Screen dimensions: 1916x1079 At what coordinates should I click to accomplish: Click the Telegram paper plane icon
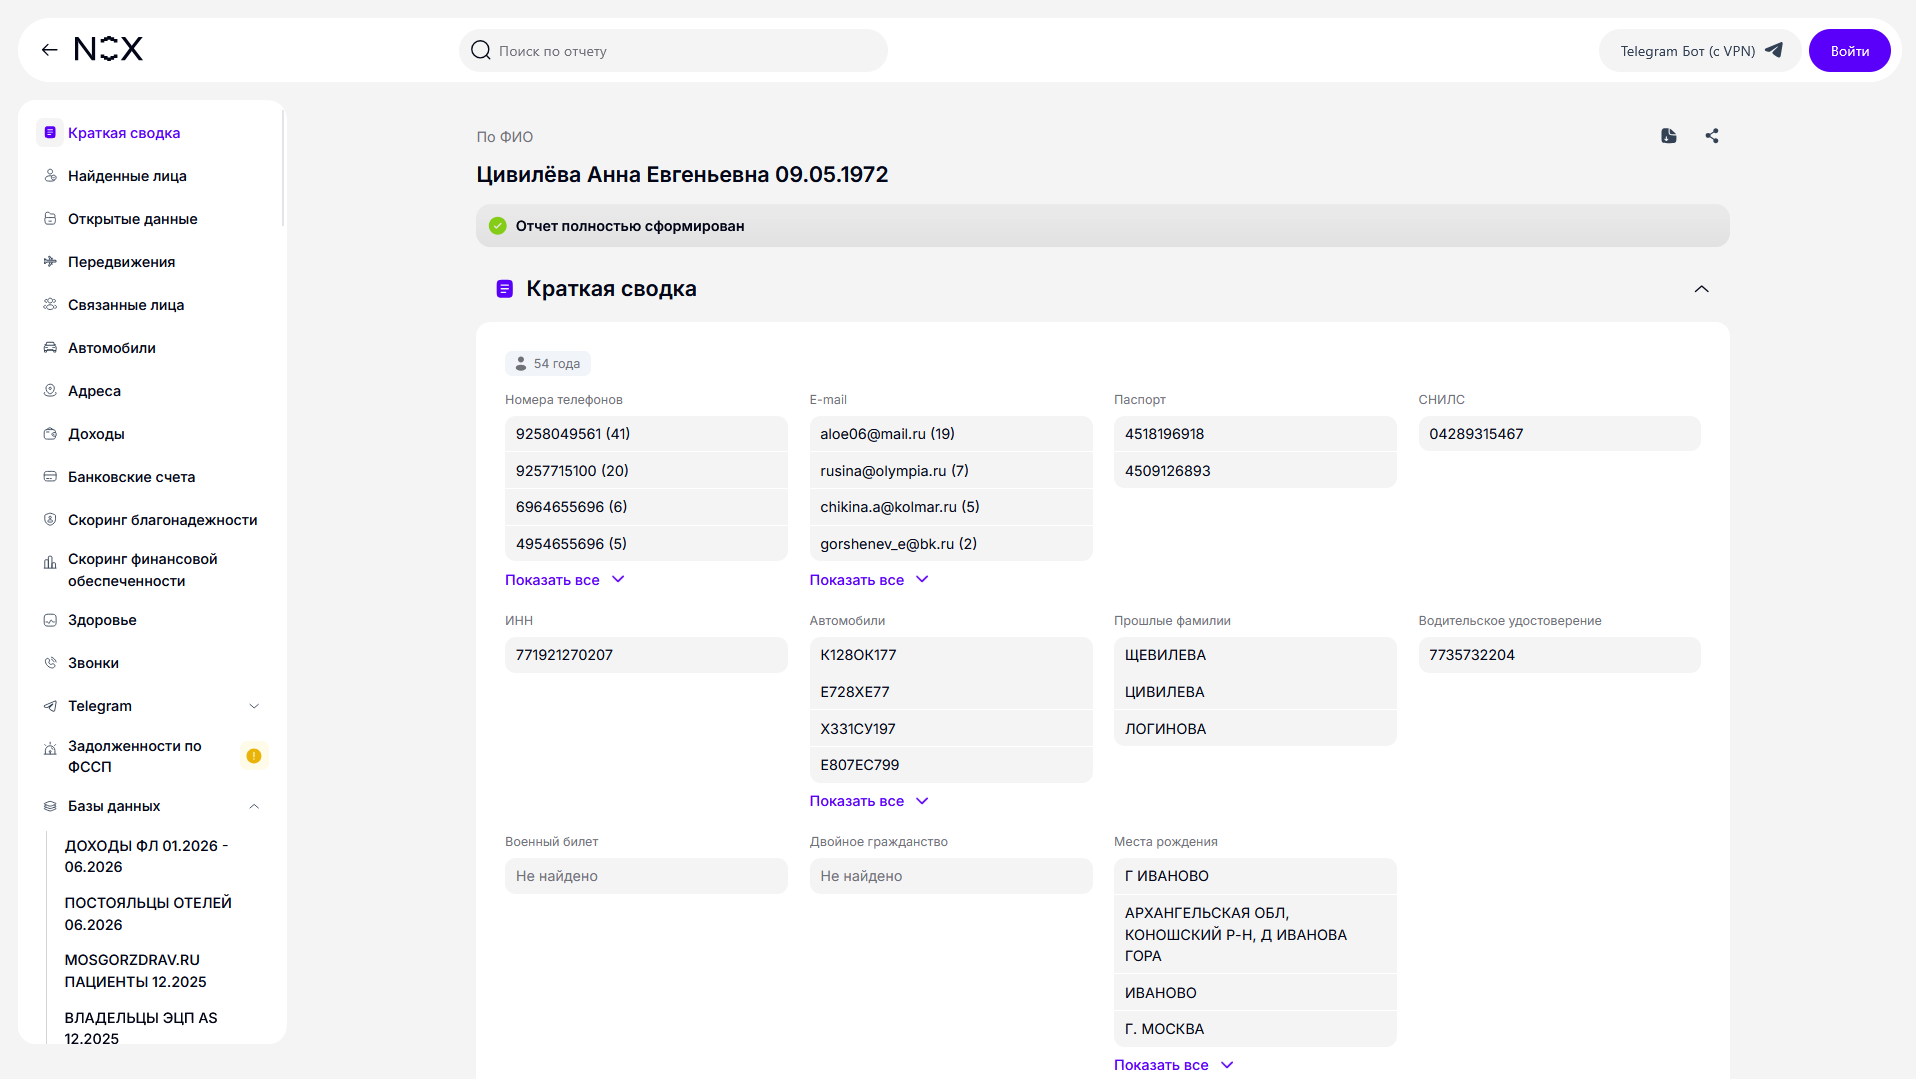click(x=1774, y=50)
